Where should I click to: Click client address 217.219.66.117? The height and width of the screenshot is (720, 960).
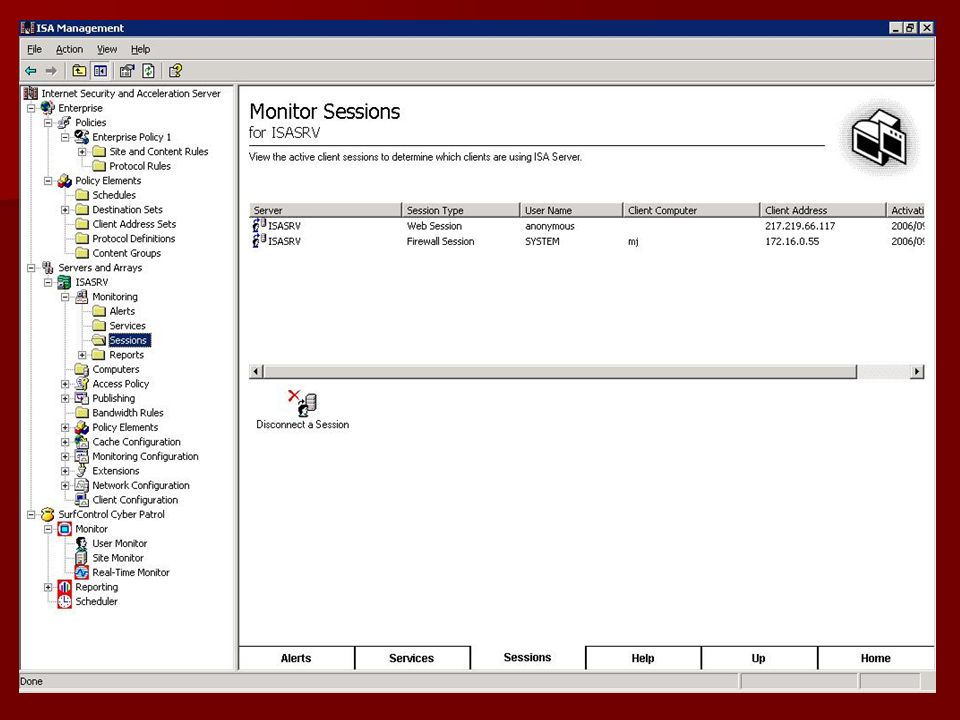pos(800,226)
